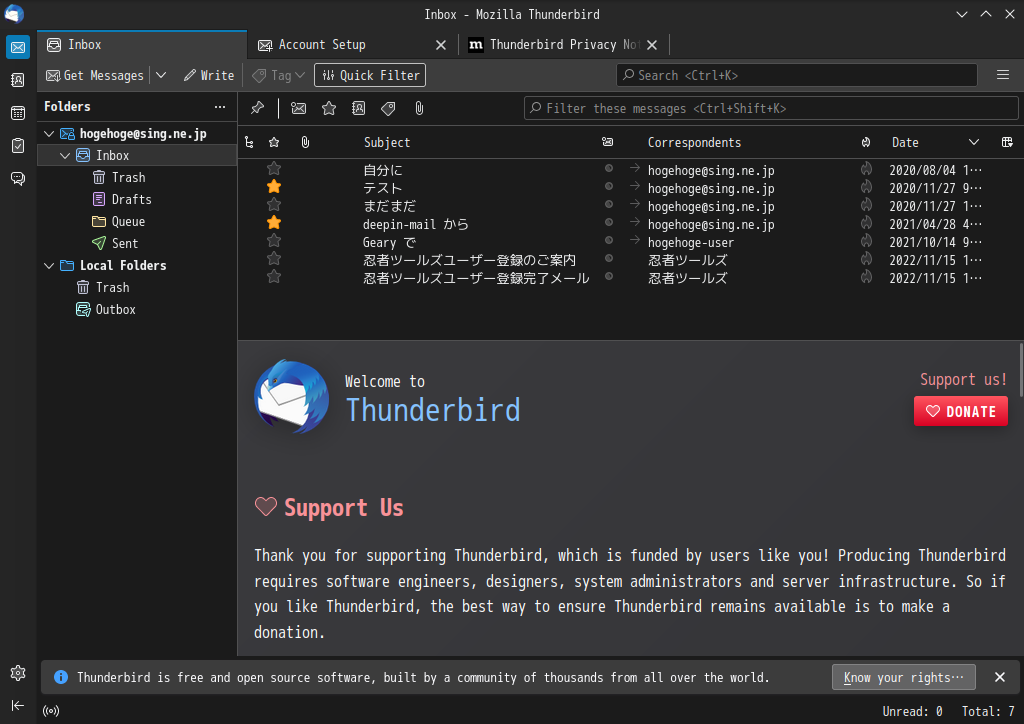
Task: Open Settings via the gear icon
Action: [x=18, y=673]
